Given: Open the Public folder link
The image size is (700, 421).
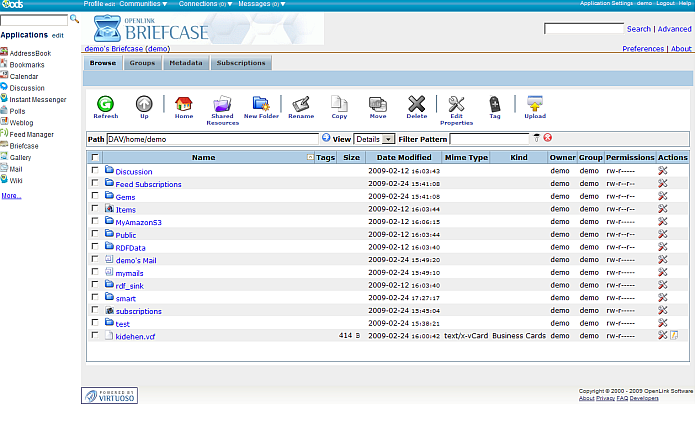Looking at the screenshot, I should pyautogui.click(x=125, y=235).
